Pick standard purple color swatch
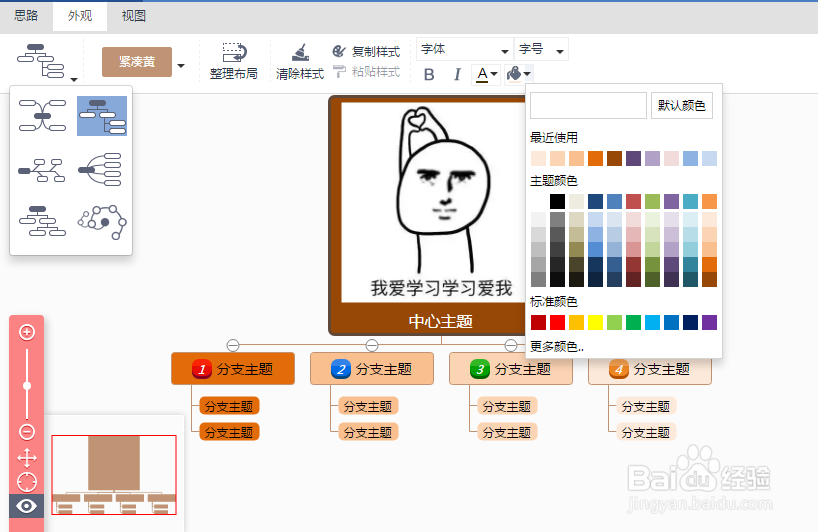 click(709, 322)
